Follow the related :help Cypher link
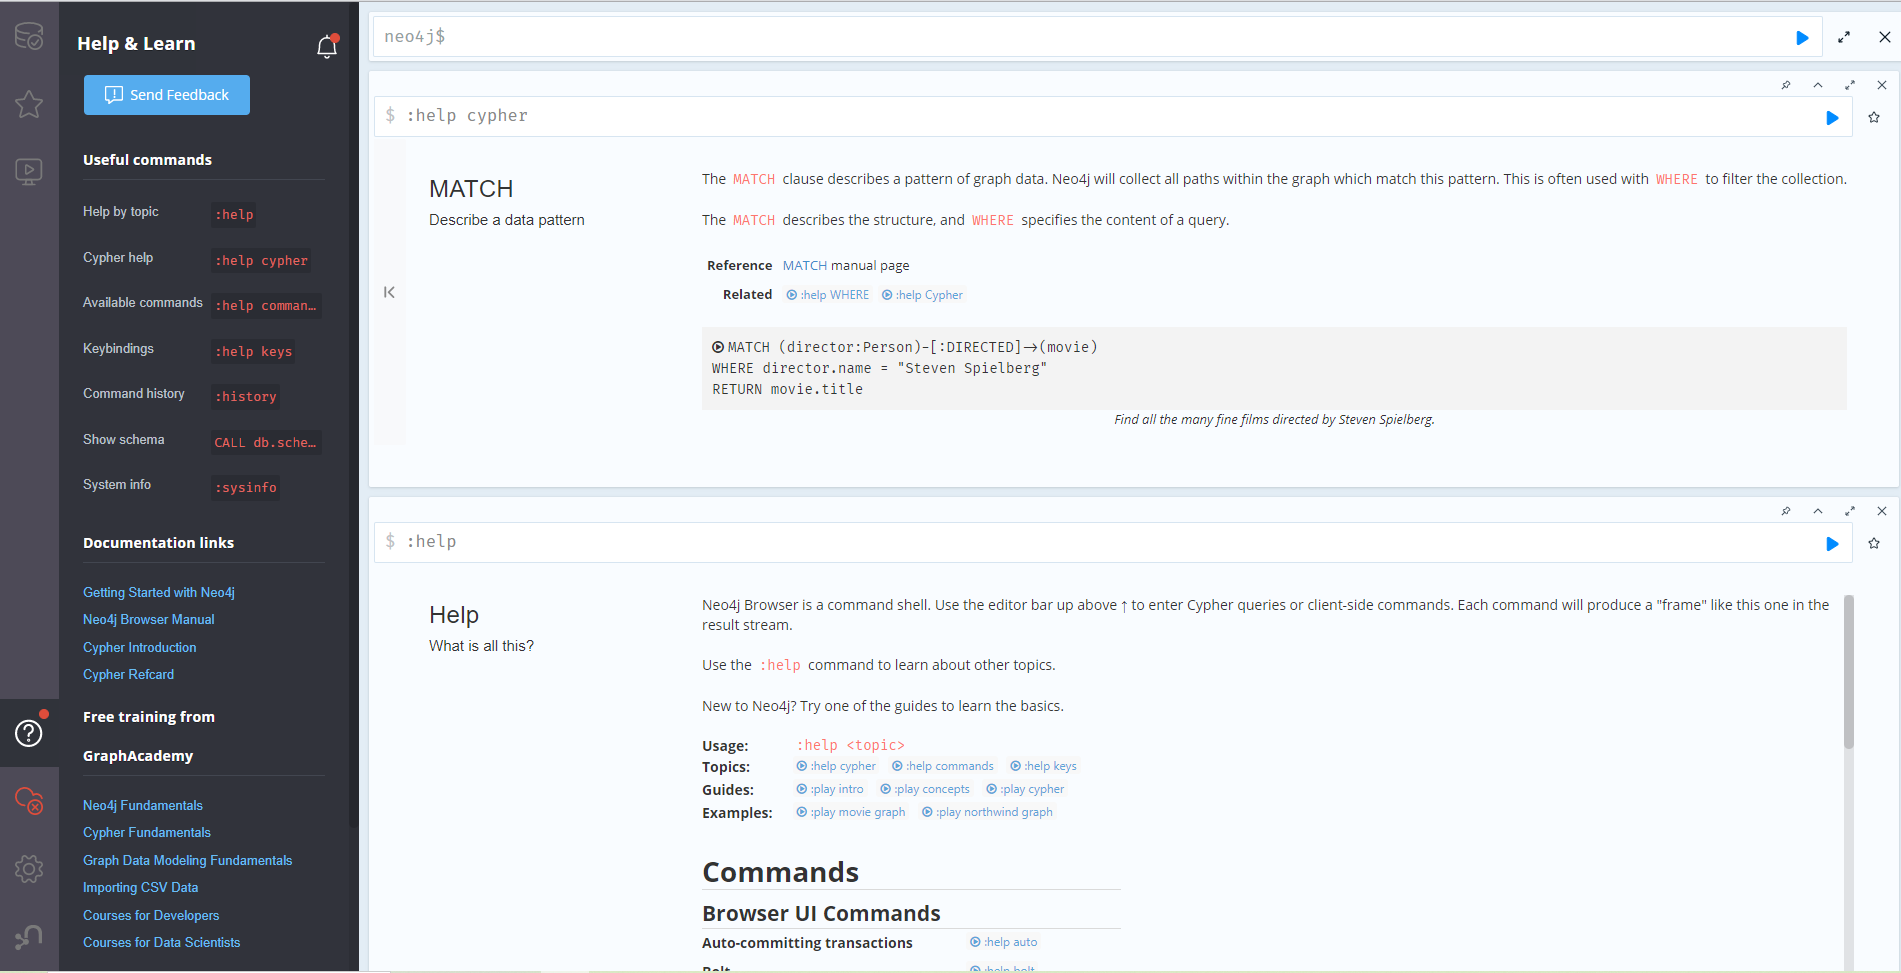 (922, 295)
